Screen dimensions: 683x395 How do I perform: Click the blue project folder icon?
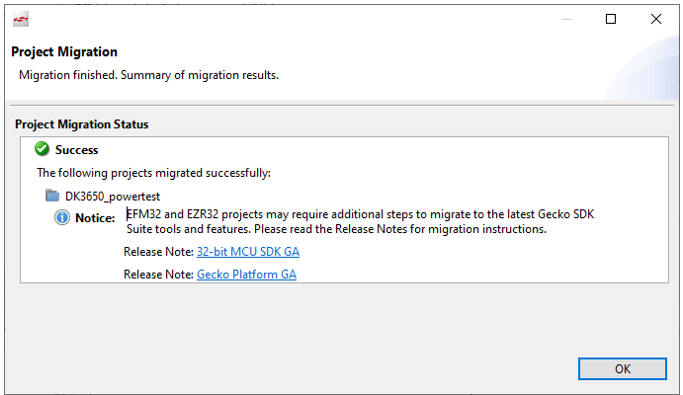(x=52, y=196)
